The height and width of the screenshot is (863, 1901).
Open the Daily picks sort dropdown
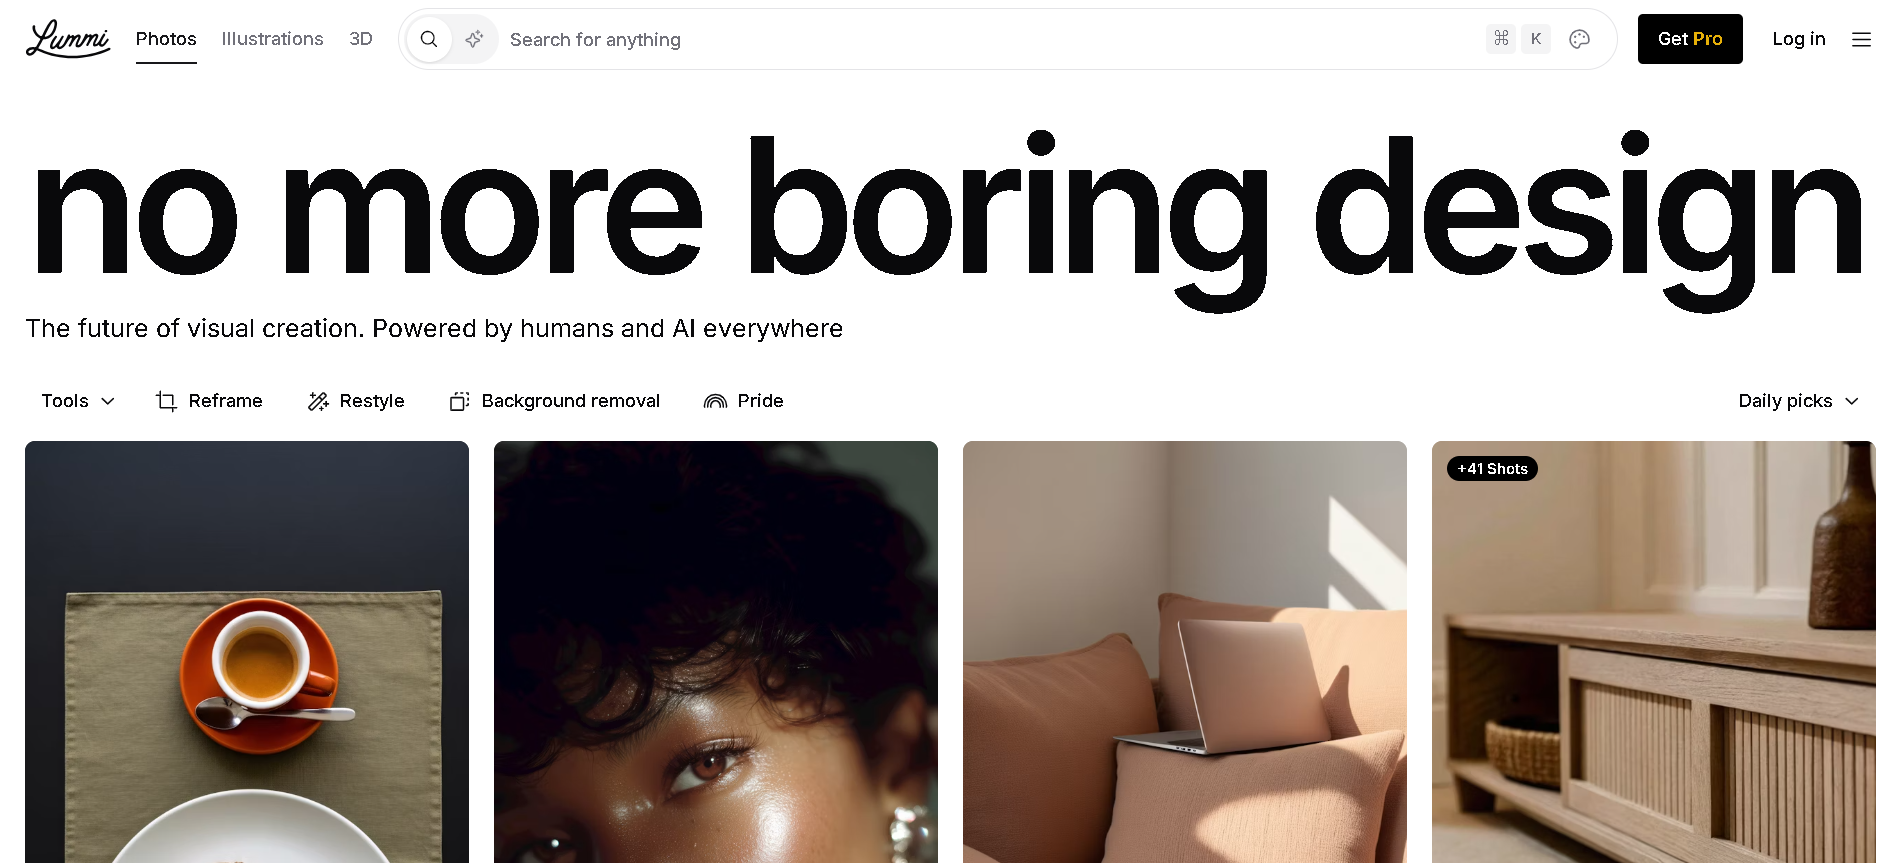point(1798,401)
